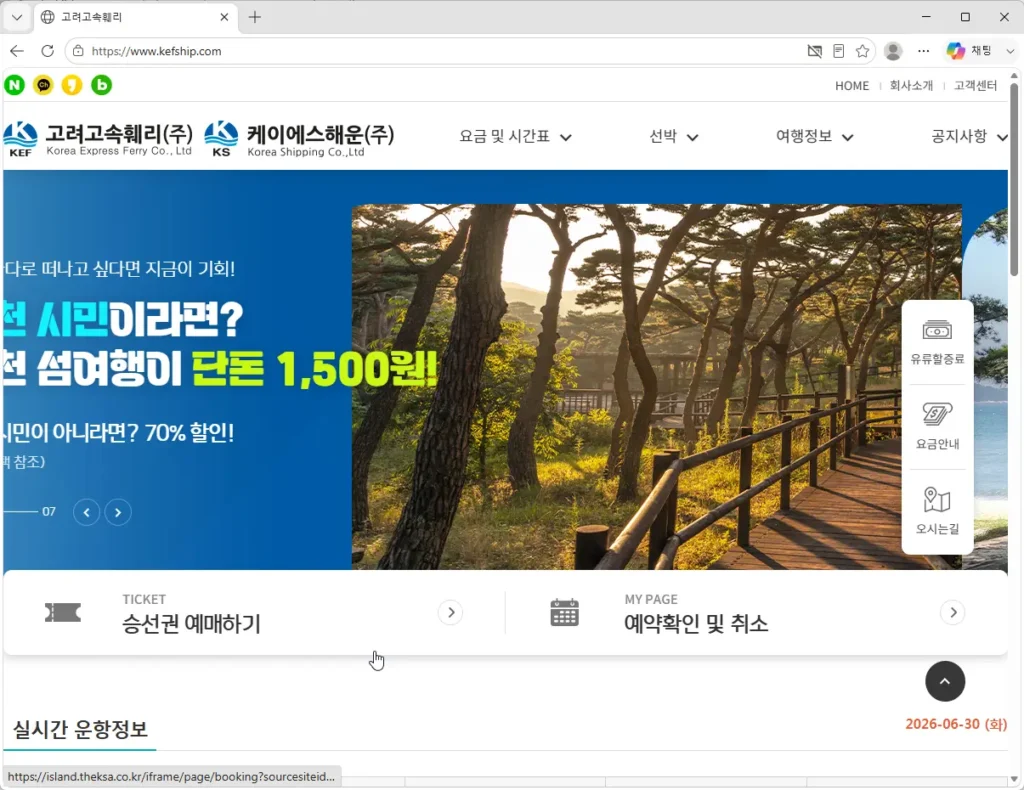Click the date text 2026-06-30 (화)
The width and height of the screenshot is (1024, 790).
click(955, 724)
